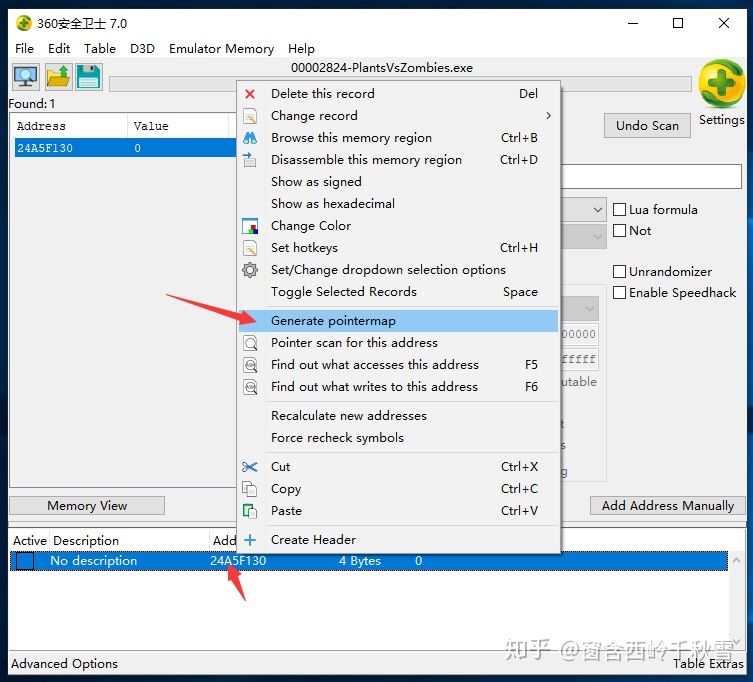753x682 pixels.
Task: Expand the Change record submenu arrow
Action: click(548, 116)
